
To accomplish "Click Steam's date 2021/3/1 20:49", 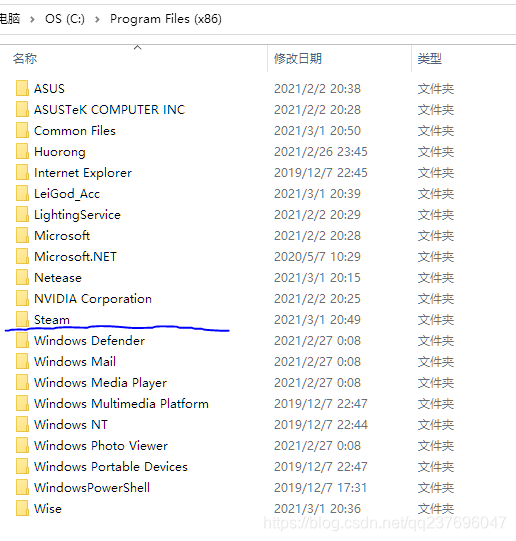I will tap(317, 320).
